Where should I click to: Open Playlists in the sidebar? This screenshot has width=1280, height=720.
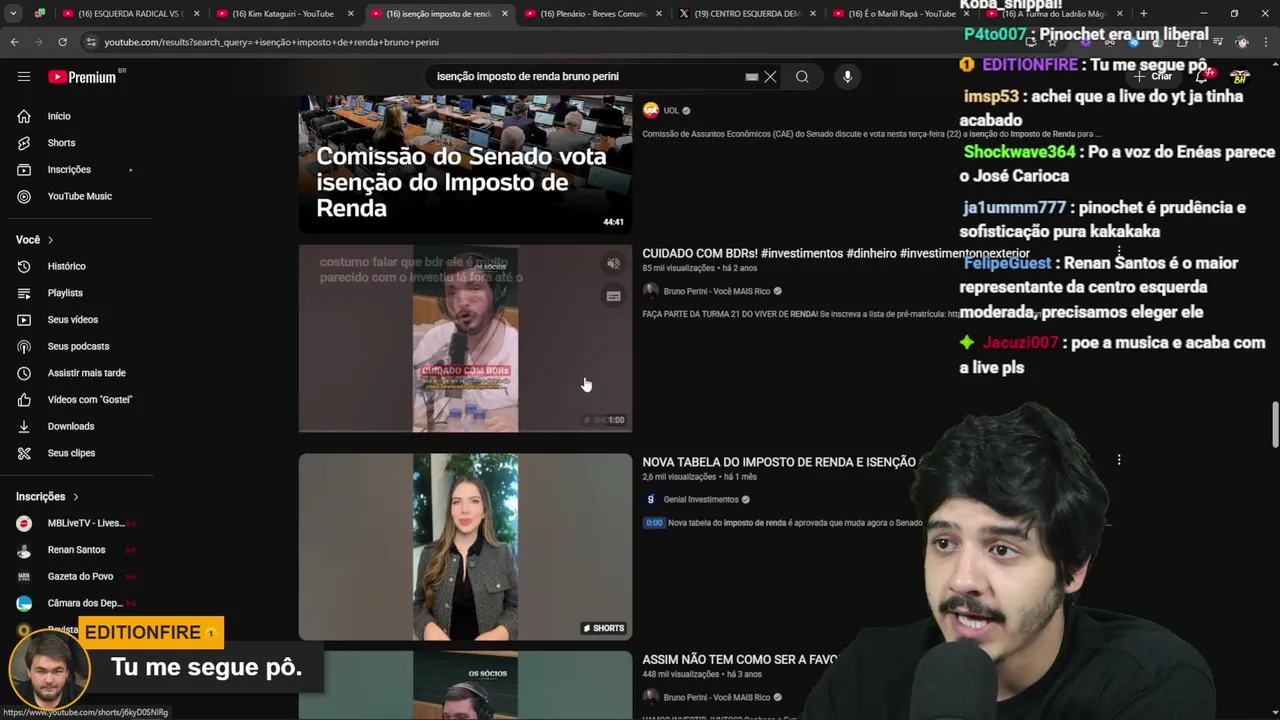pyautogui.click(x=65, y=293)
